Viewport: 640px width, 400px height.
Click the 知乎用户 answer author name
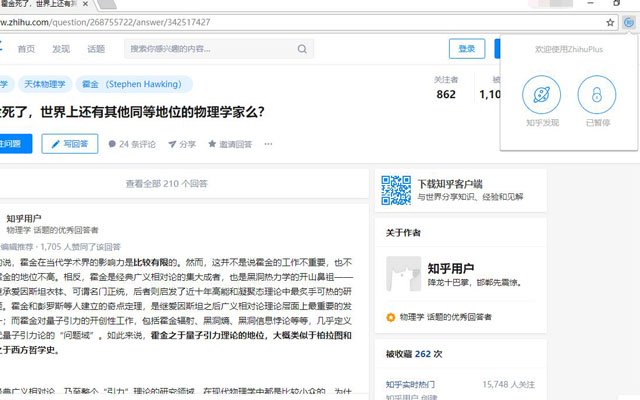pos(24,218)
